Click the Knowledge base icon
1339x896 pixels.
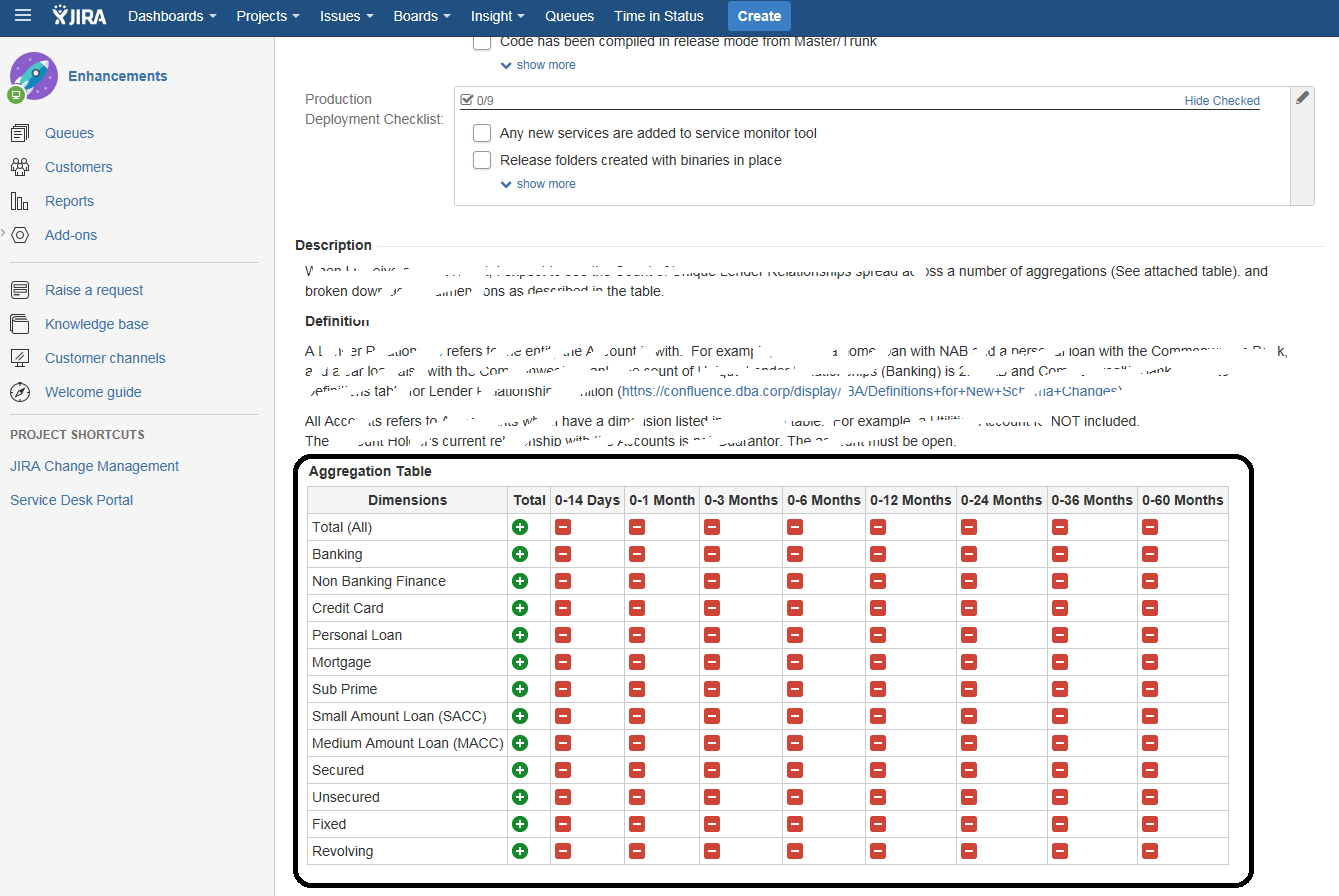(x=20, y=324)
